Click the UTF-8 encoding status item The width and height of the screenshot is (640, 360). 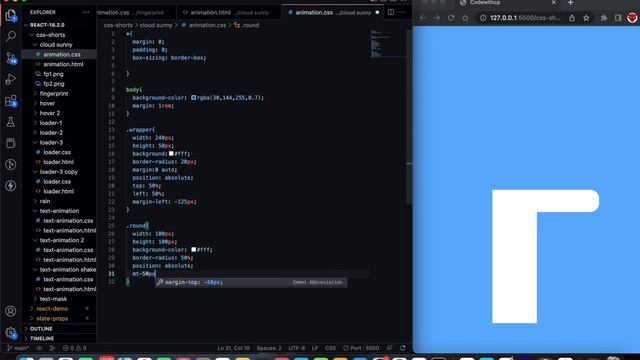[x=297, y=348]
